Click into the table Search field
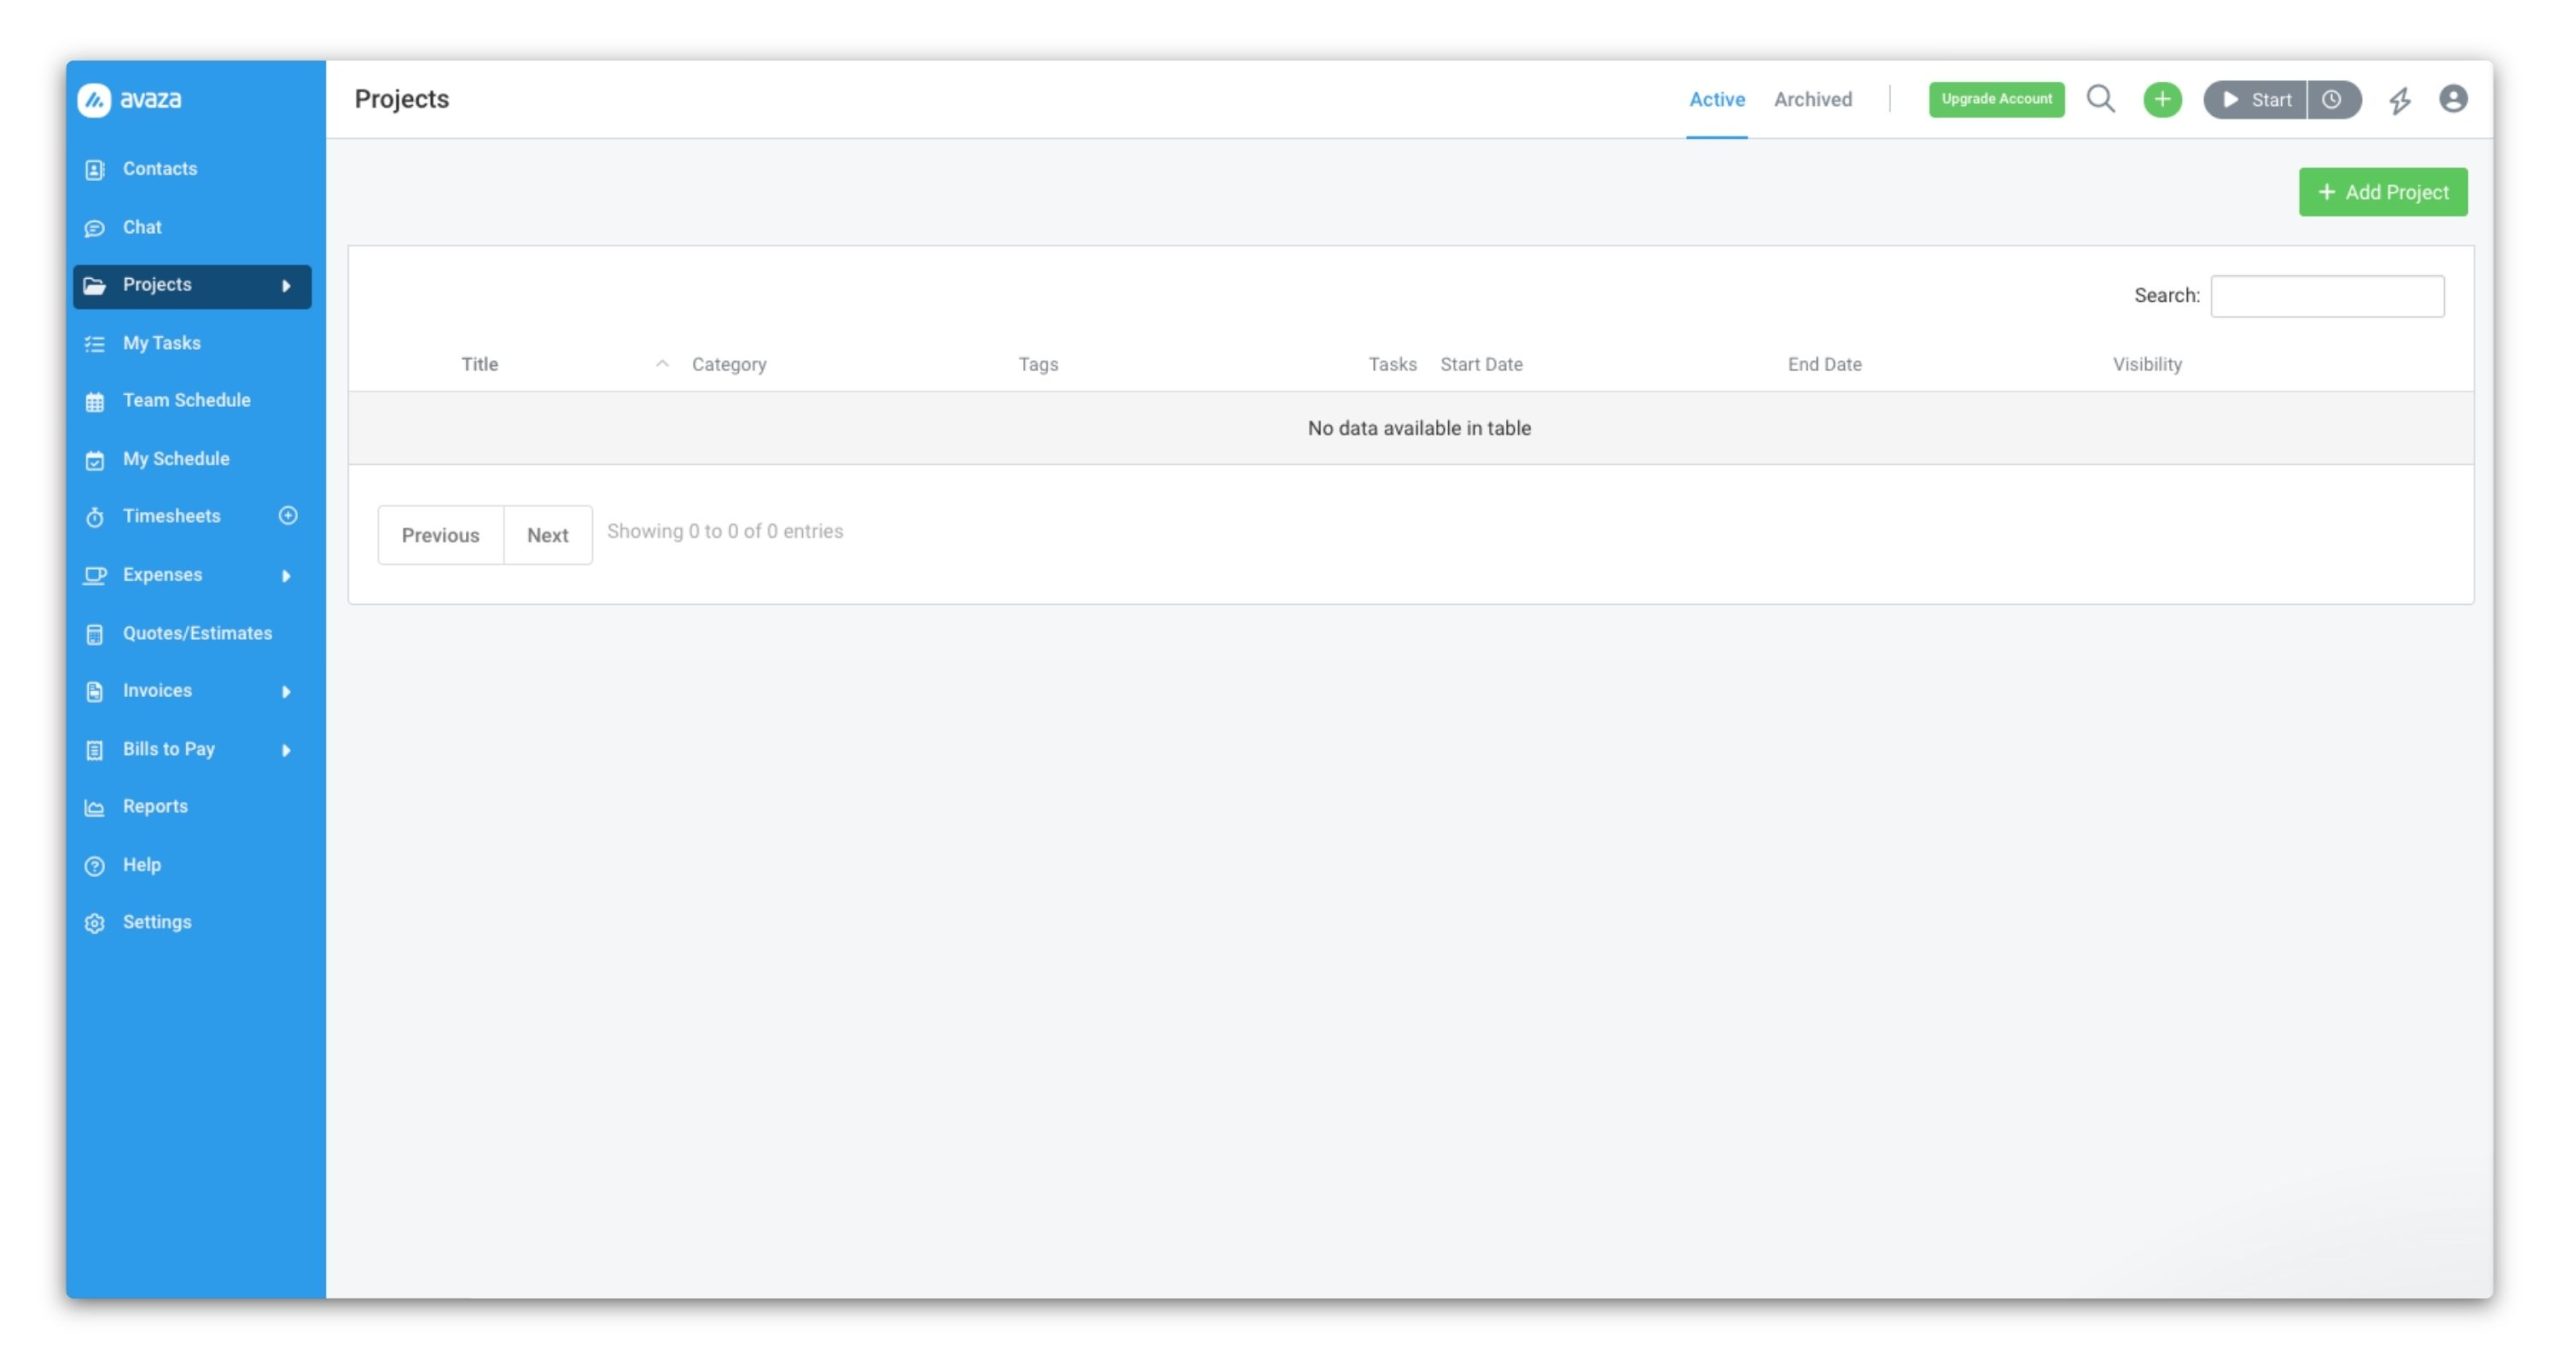2560x1365 pixels. (x=2327, y=296)
